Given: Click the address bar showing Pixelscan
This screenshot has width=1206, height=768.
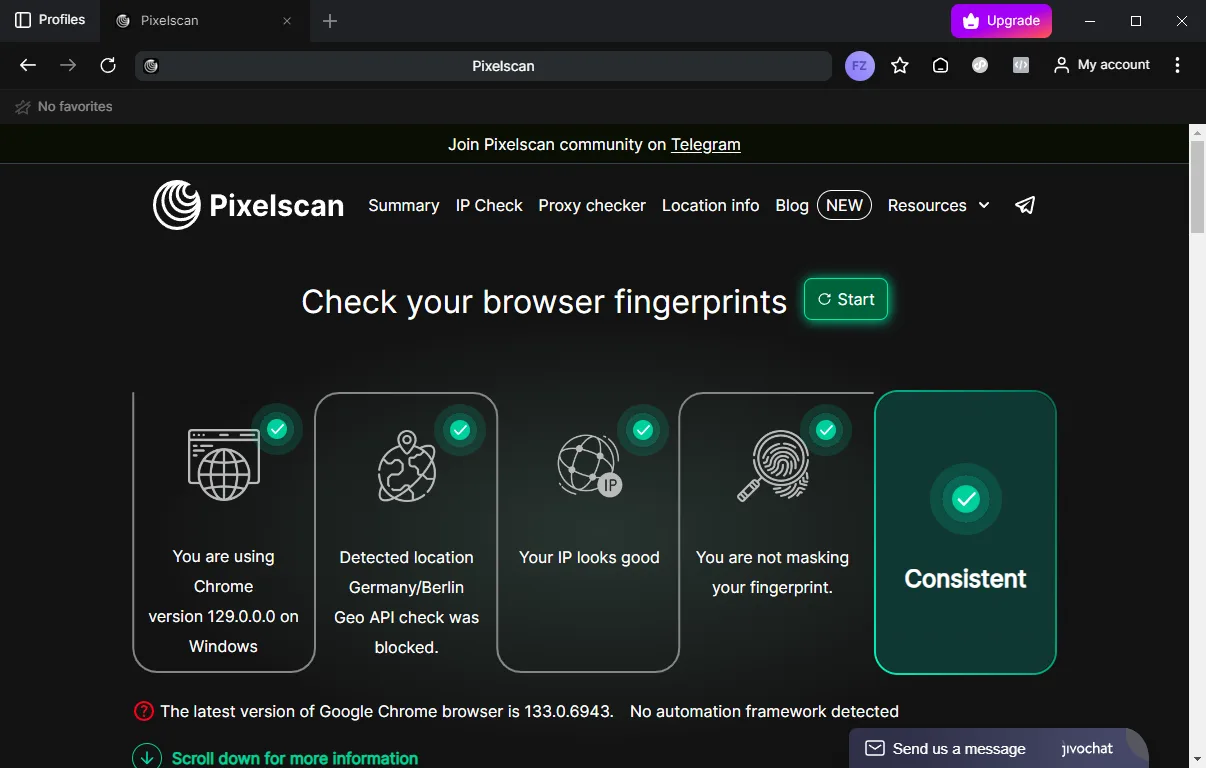Looking at the screenshot, I should (484, 66).
